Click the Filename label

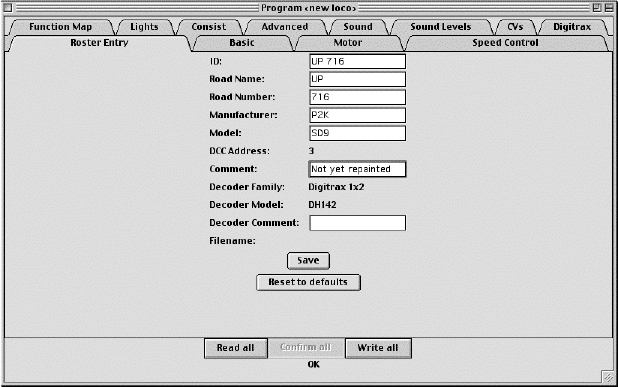233,241
